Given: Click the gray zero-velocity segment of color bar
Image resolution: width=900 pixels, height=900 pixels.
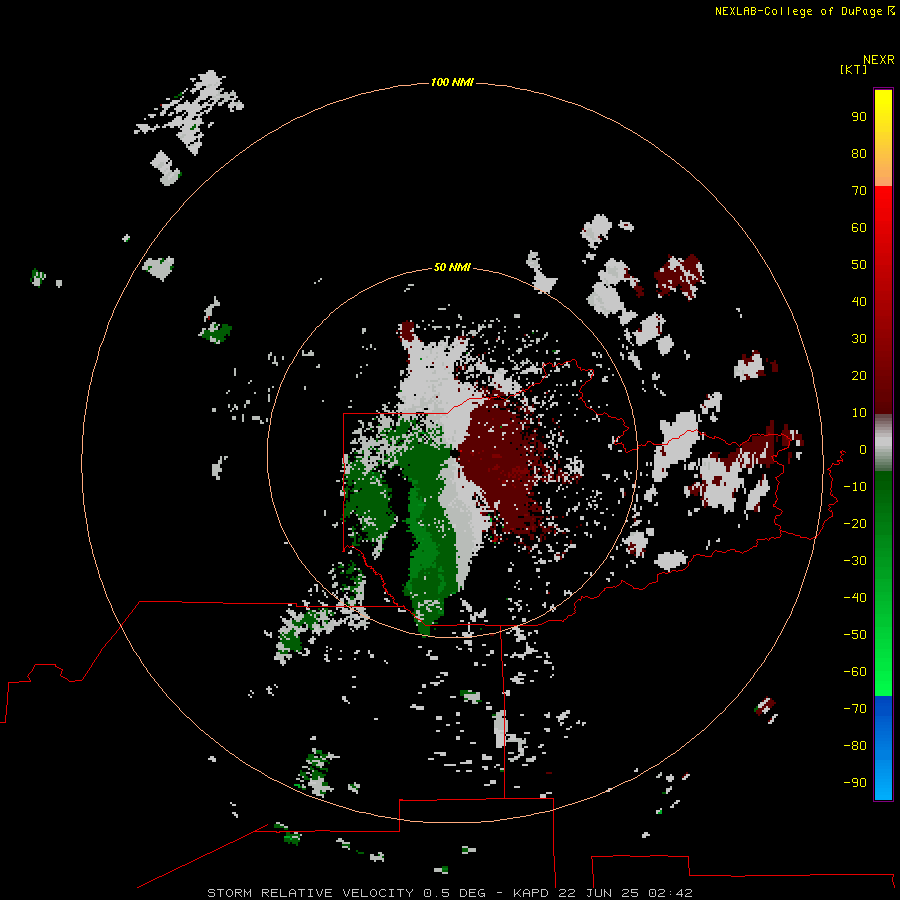Looking at the screenshot, I should (x=883, y=443).
